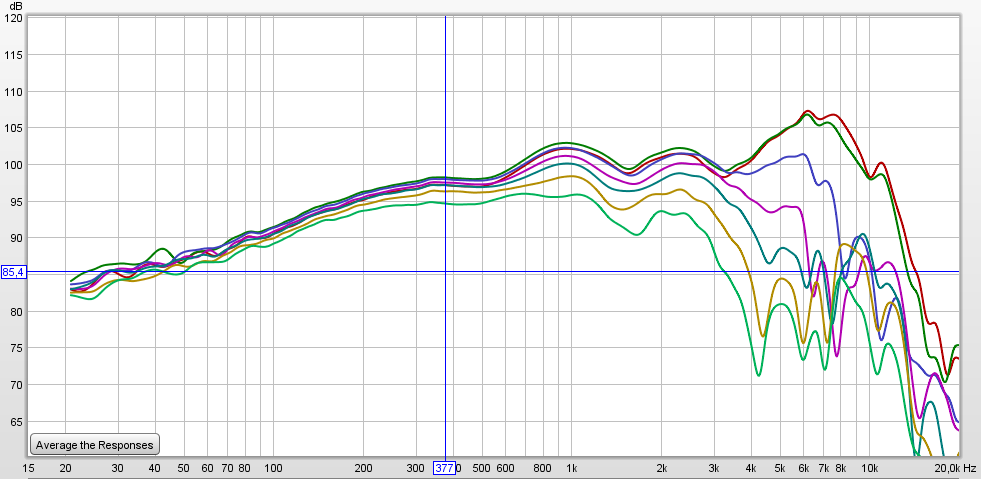981x479 pixels.
Task: Click the 95 dB axis label
Action: tap(17, 202)
